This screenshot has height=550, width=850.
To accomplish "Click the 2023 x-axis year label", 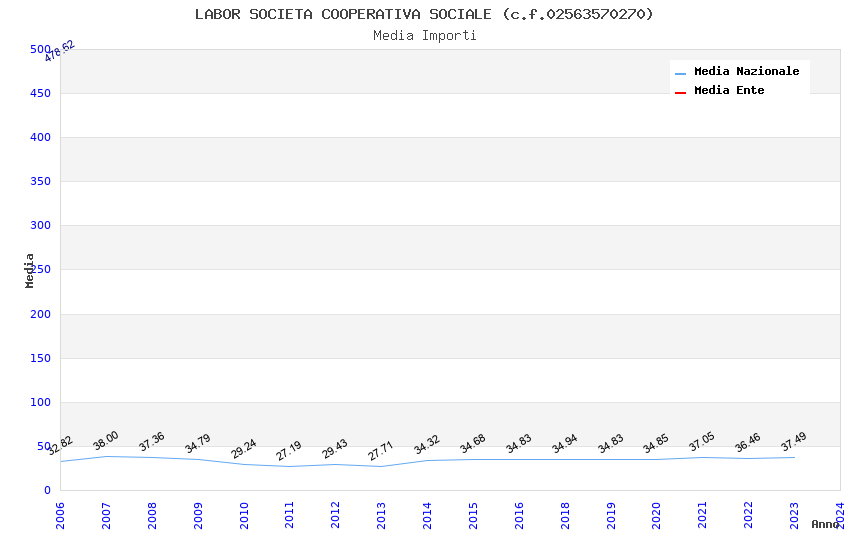I will click(x=795, y=515).
